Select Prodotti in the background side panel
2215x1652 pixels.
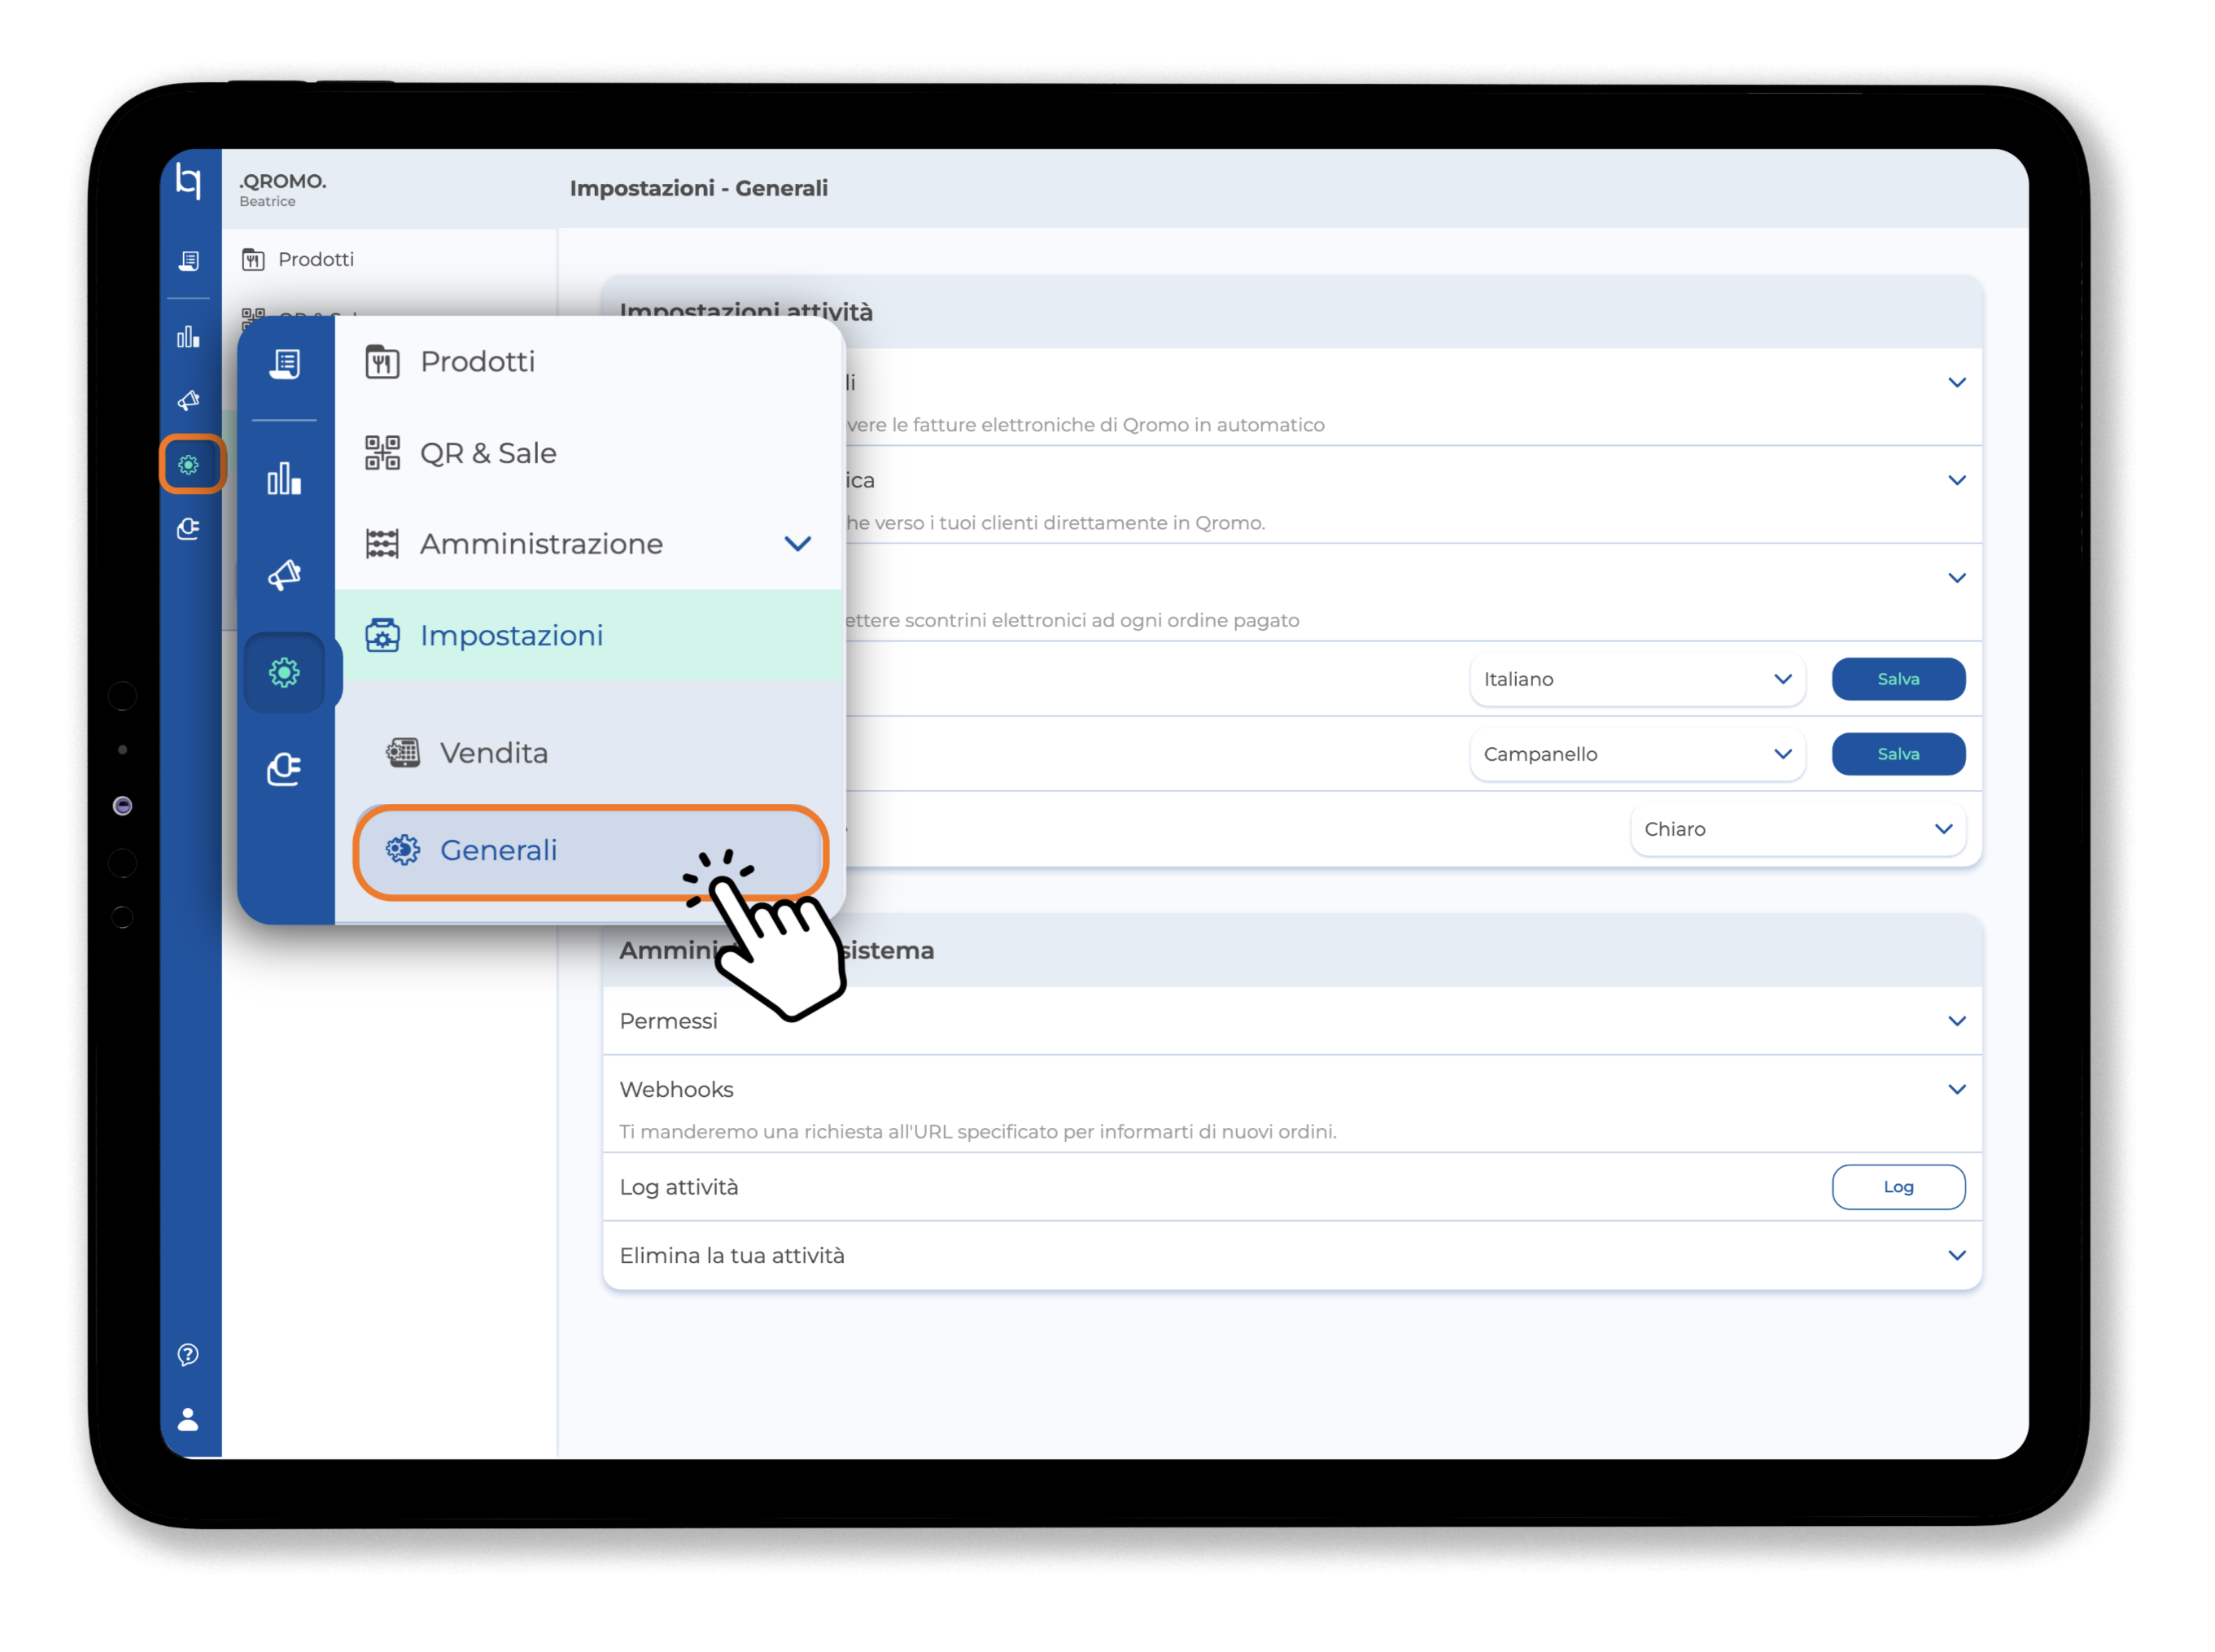point(315,260)
